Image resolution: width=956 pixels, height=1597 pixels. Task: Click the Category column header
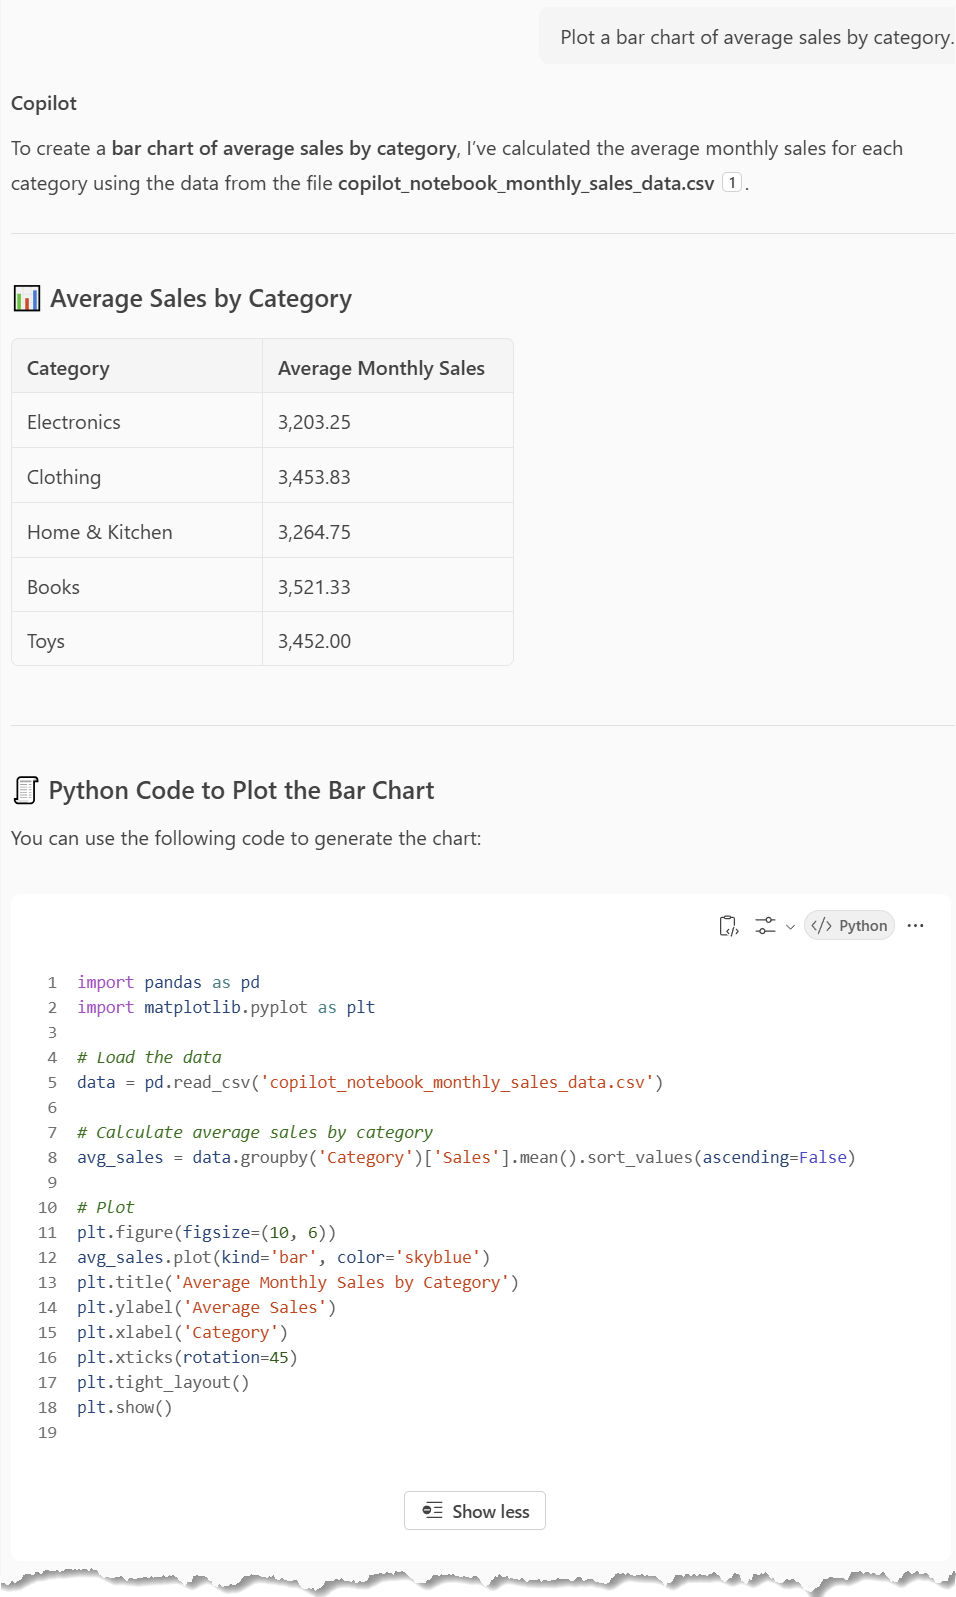click(68, 368)
